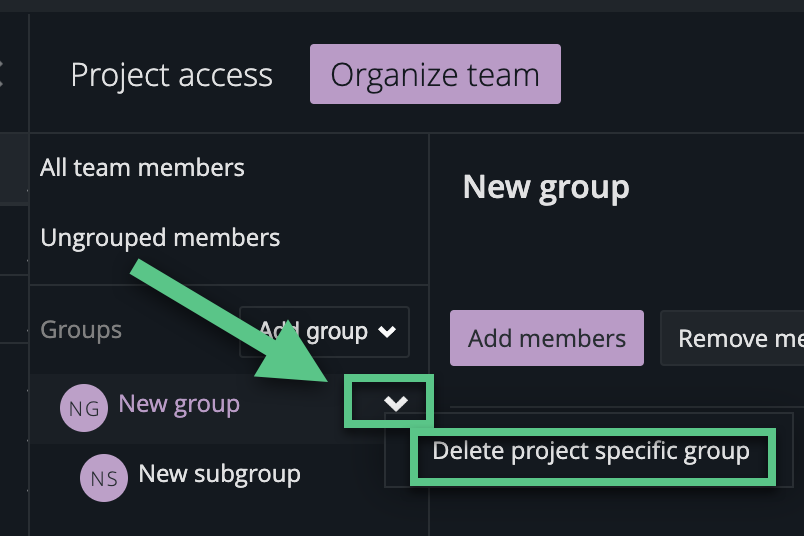Click the NS subgroup avatar icon
Screen dimensions: 804x536
click(104, 478)
